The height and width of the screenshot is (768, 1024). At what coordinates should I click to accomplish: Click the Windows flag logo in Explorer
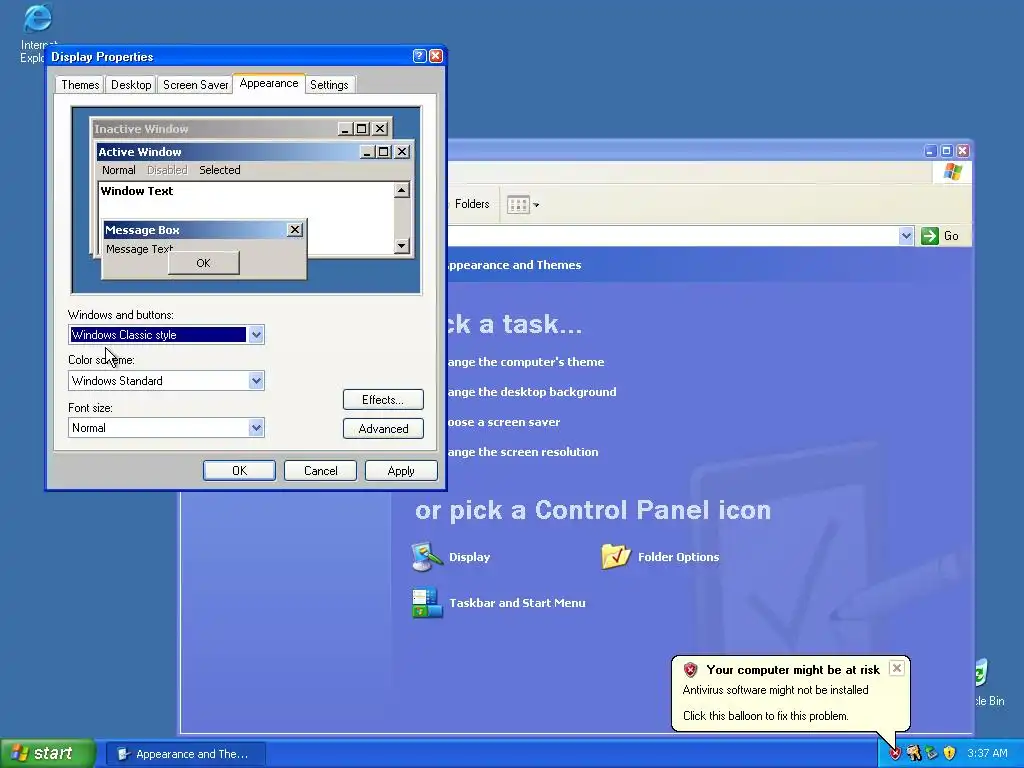pyautogui.click(x=952, y=172)
